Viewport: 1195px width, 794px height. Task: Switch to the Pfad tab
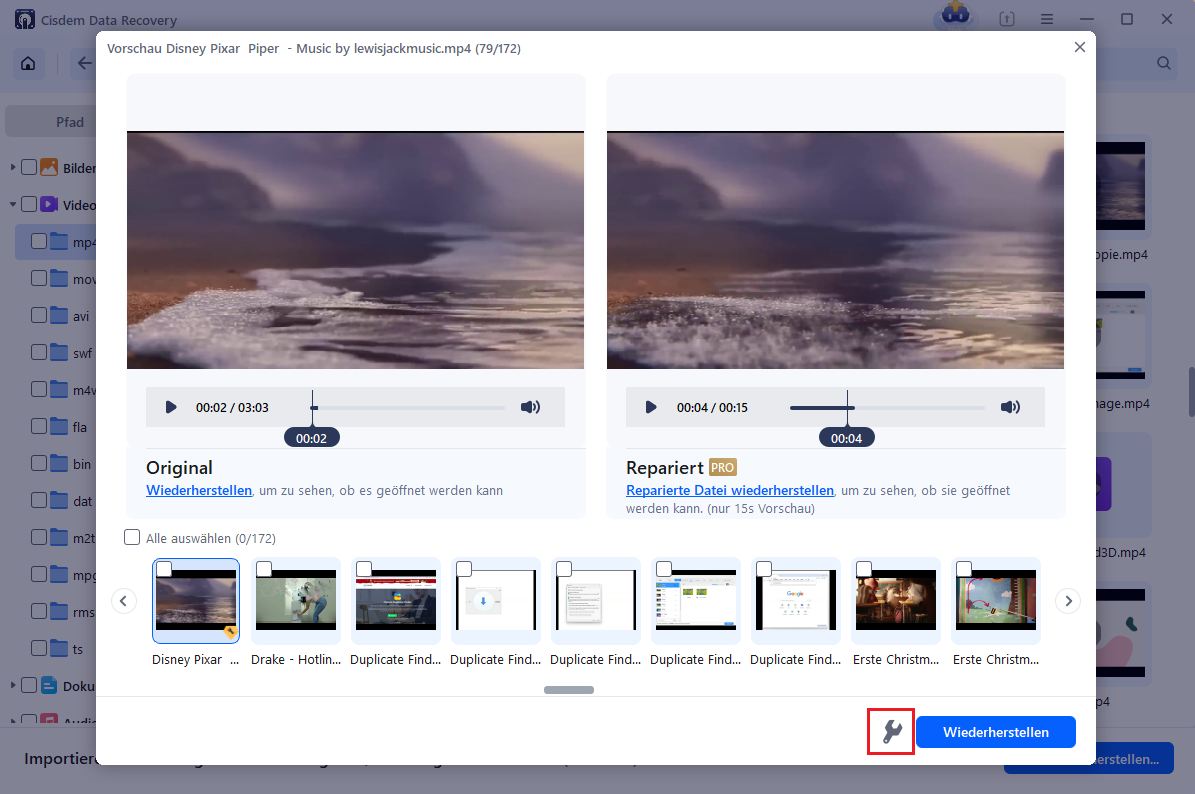(70, 122)
